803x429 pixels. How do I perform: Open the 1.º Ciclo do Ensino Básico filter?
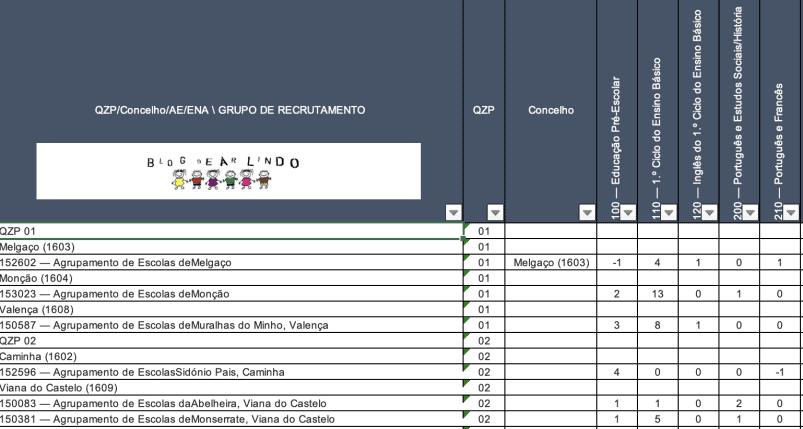pyautogui.click(x=668, y=212)
